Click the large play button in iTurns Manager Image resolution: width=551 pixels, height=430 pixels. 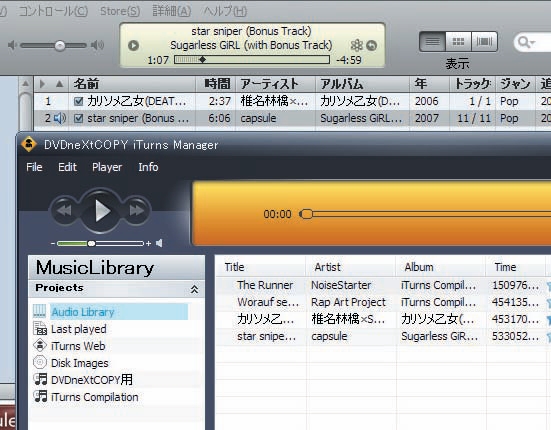pos(102,211)
